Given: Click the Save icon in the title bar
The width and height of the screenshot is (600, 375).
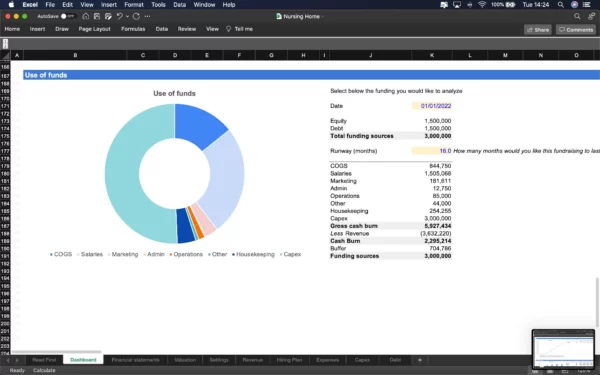Looking at the screenshot, I should (97, 16).
